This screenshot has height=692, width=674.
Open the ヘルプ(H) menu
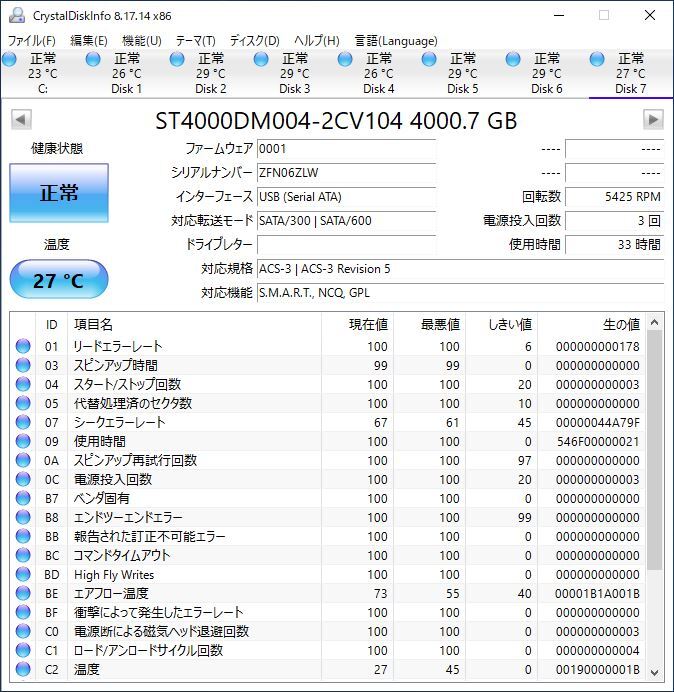(317, 41)
